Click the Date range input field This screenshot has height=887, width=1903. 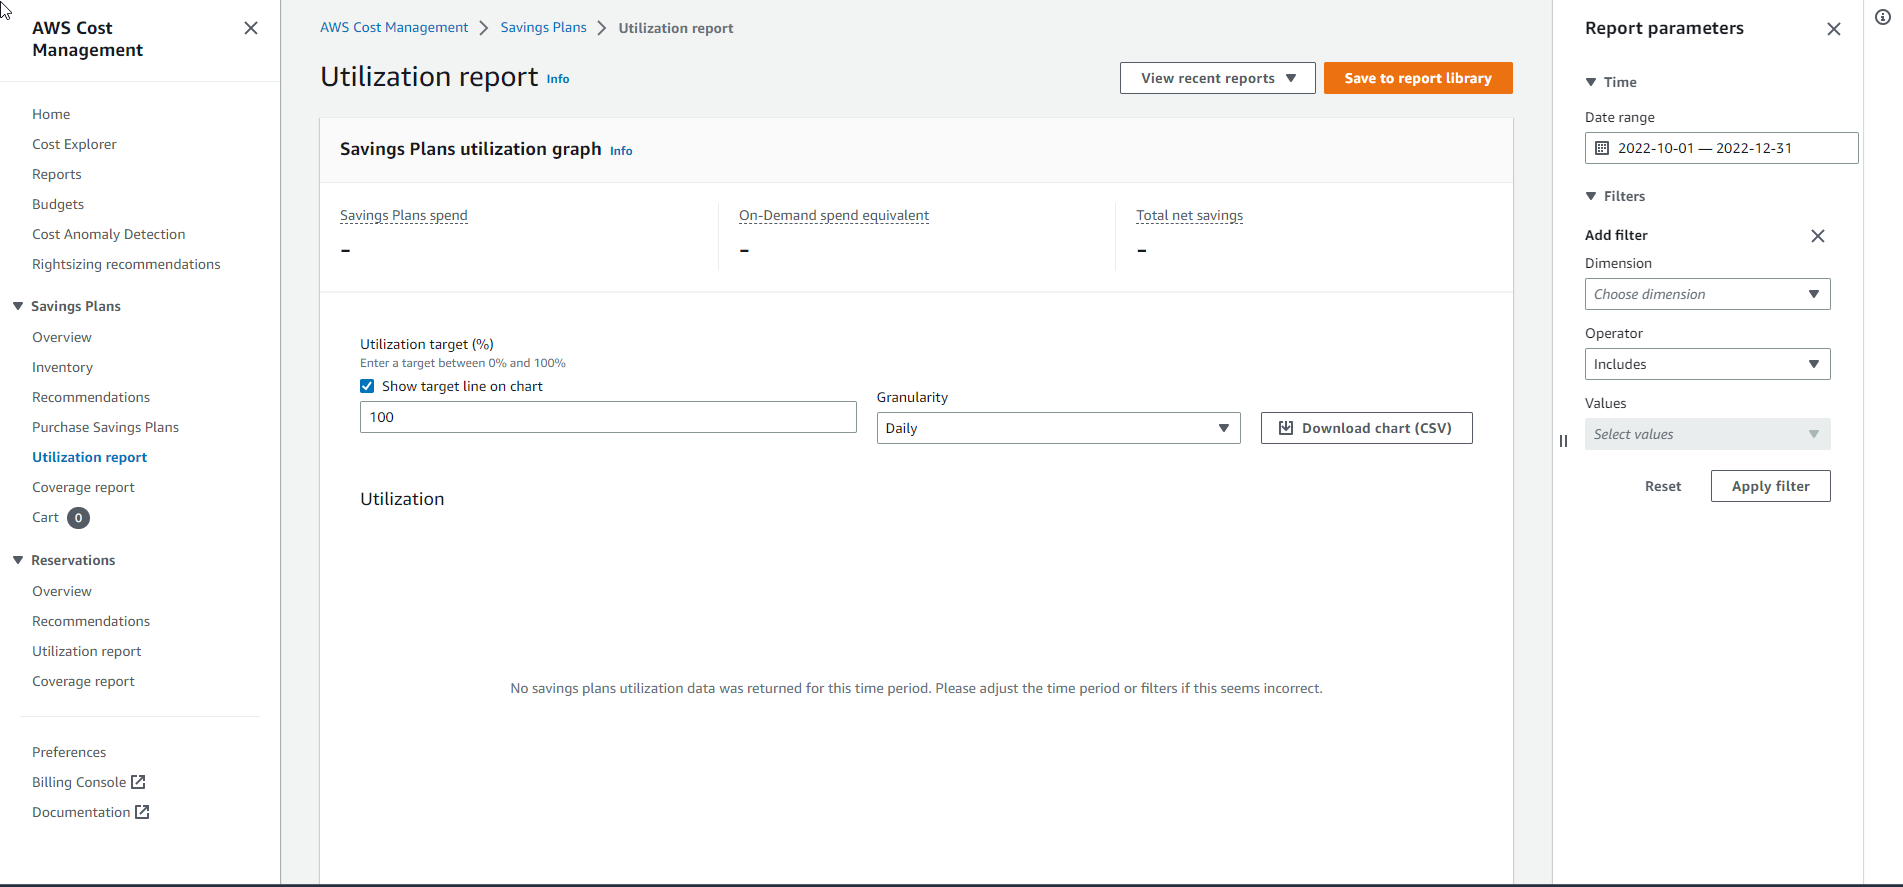1721,148
